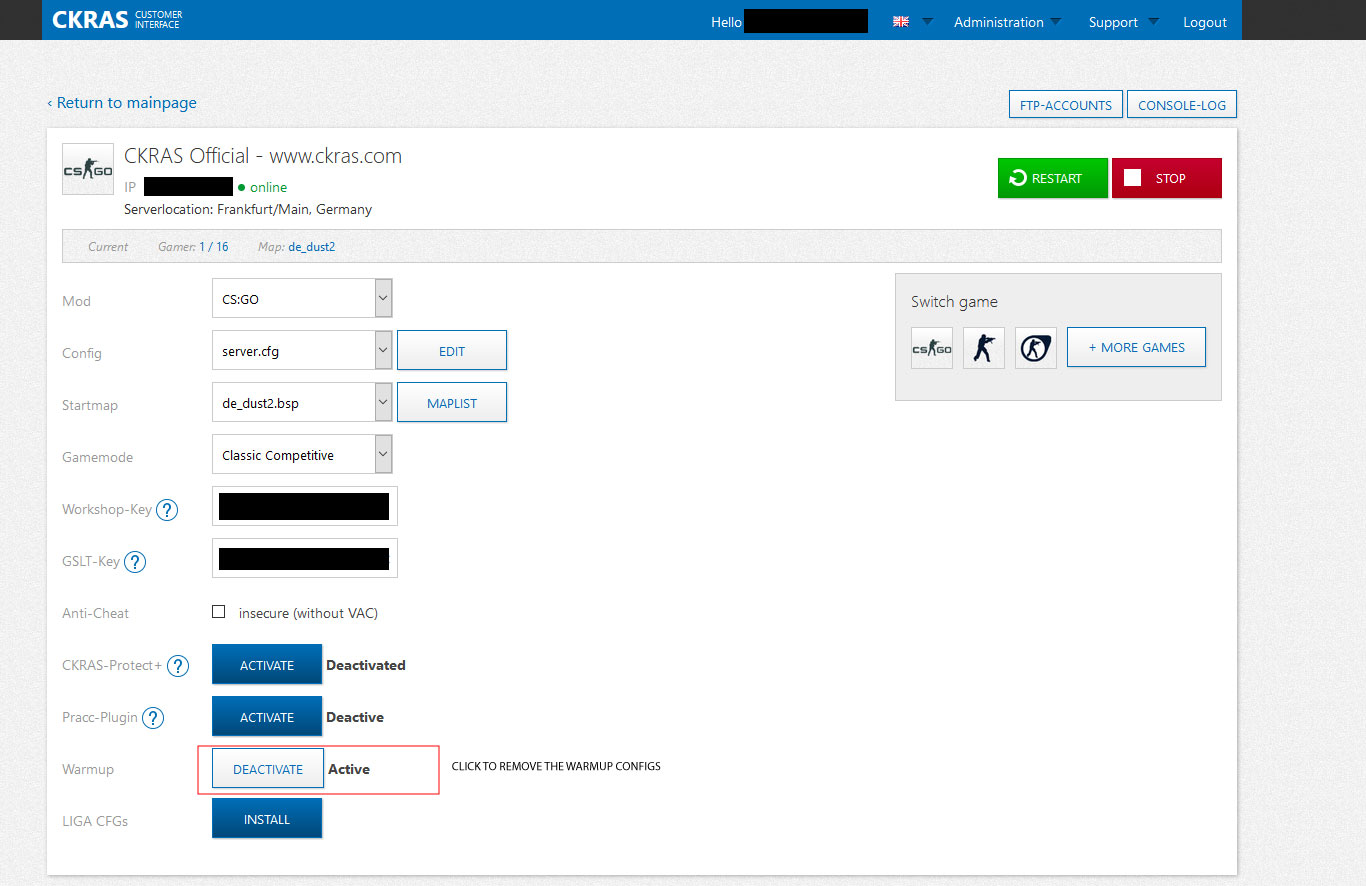The image size is (1366, 886).
Task: Click EDIT next to Config
Action: 452,351
